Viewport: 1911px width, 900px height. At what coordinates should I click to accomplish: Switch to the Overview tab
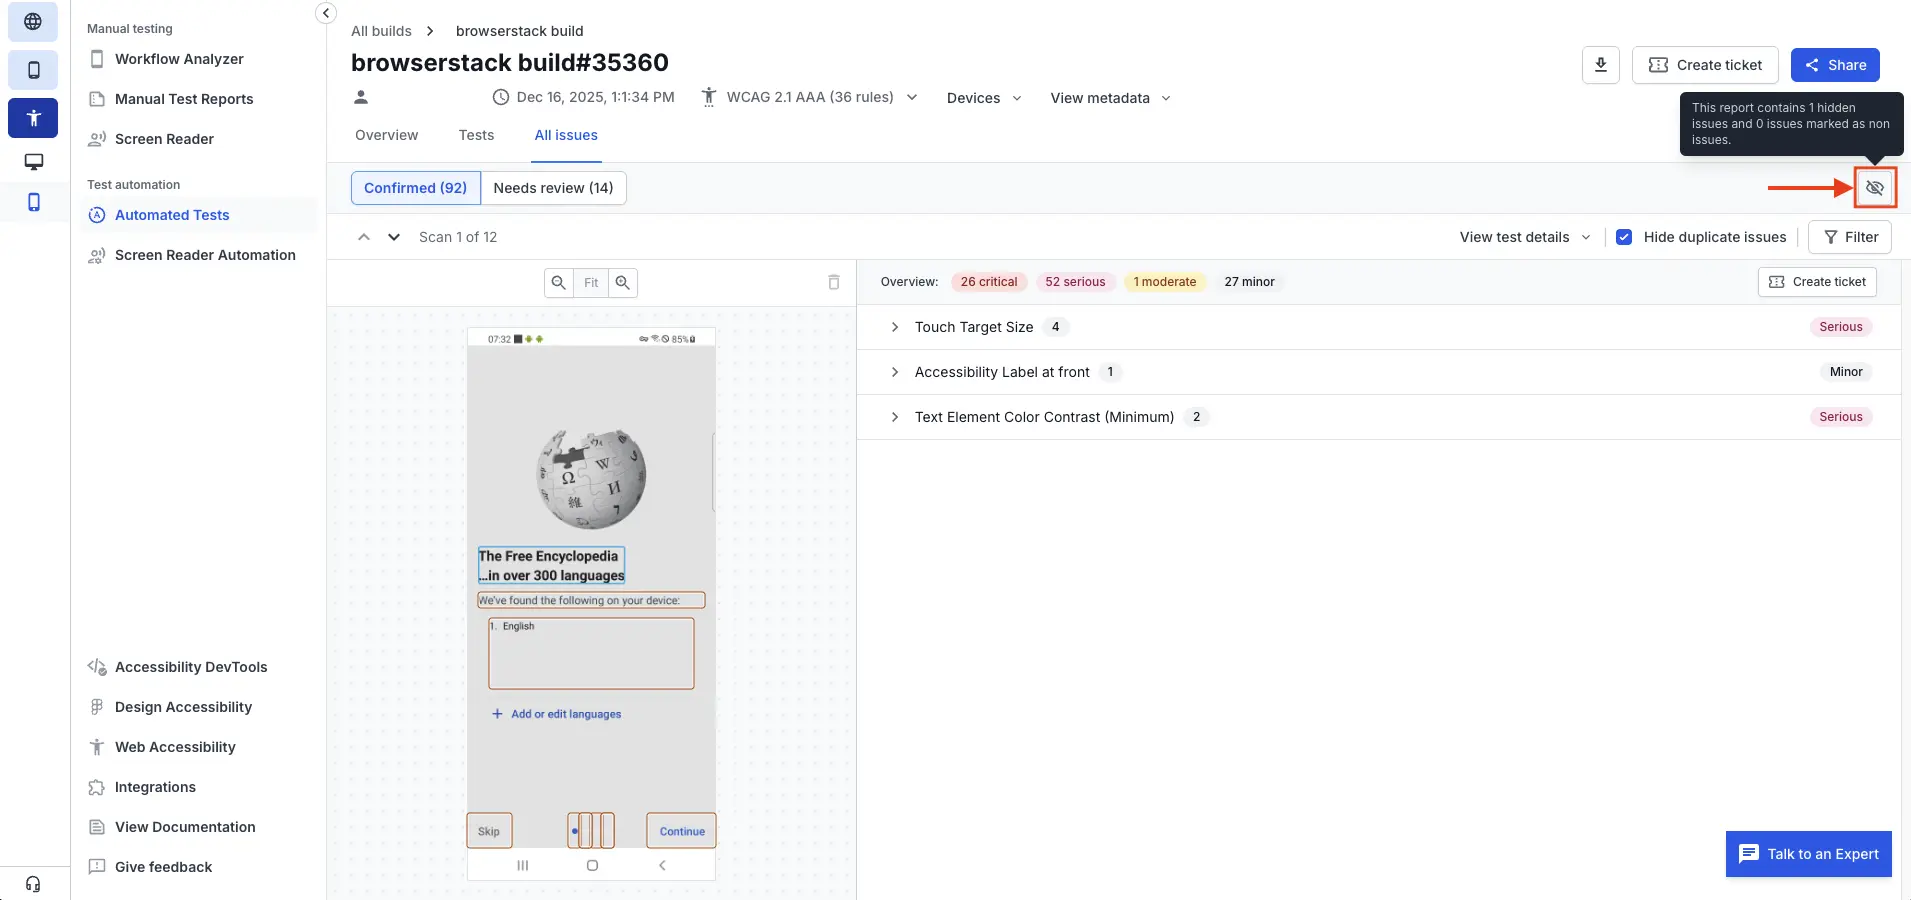(386, 135)
